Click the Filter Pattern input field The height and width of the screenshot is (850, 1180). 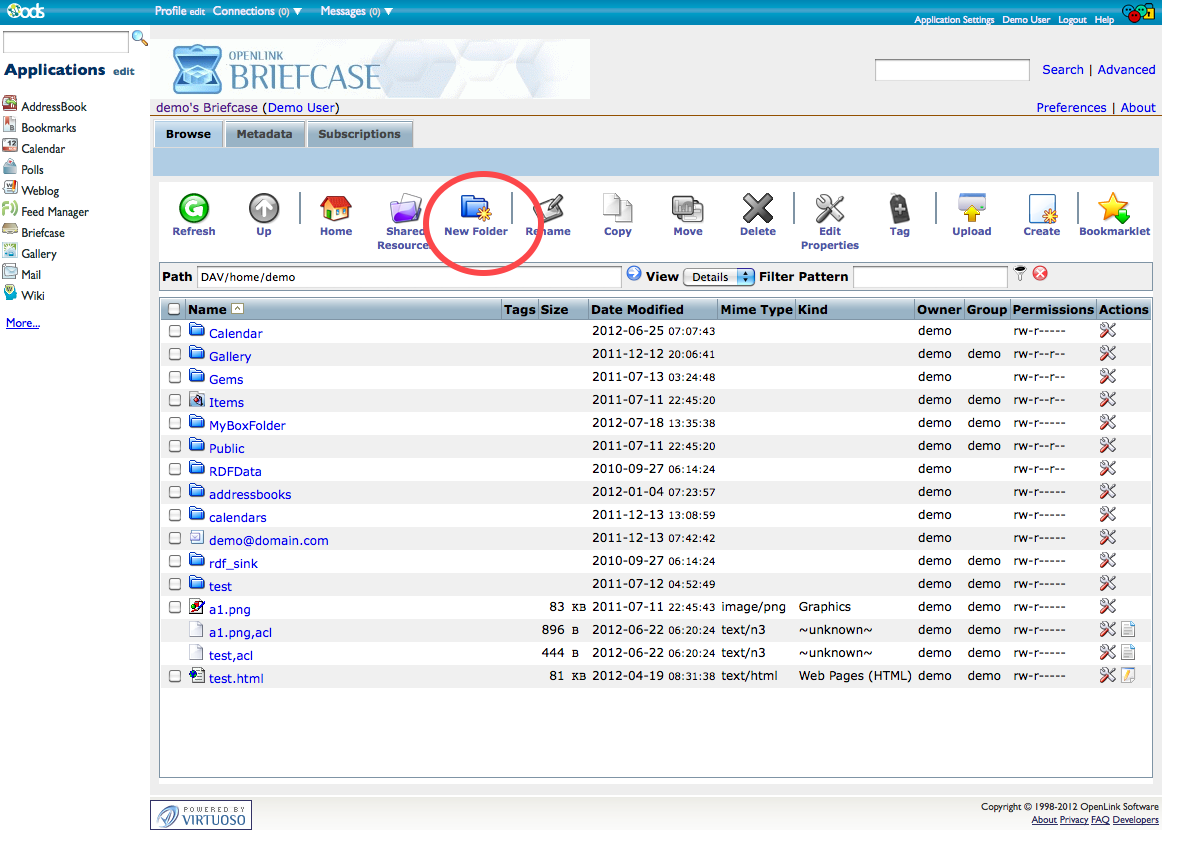930,277
